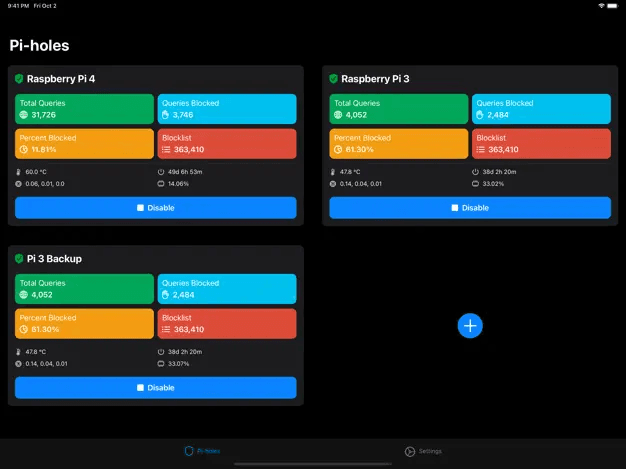Viewport: 626px width, 469px height.
Task: Open Raspberry Pi 3 Queries Blocked tile
Action: tap(541, 109)
